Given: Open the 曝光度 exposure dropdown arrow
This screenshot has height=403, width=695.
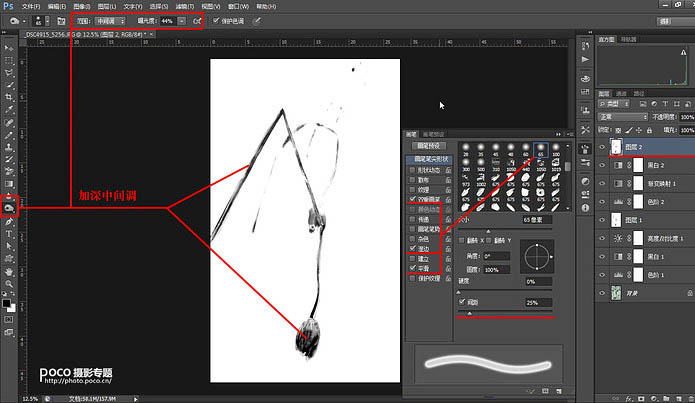Looking at the screenshot, I should [x=182, y=21].
